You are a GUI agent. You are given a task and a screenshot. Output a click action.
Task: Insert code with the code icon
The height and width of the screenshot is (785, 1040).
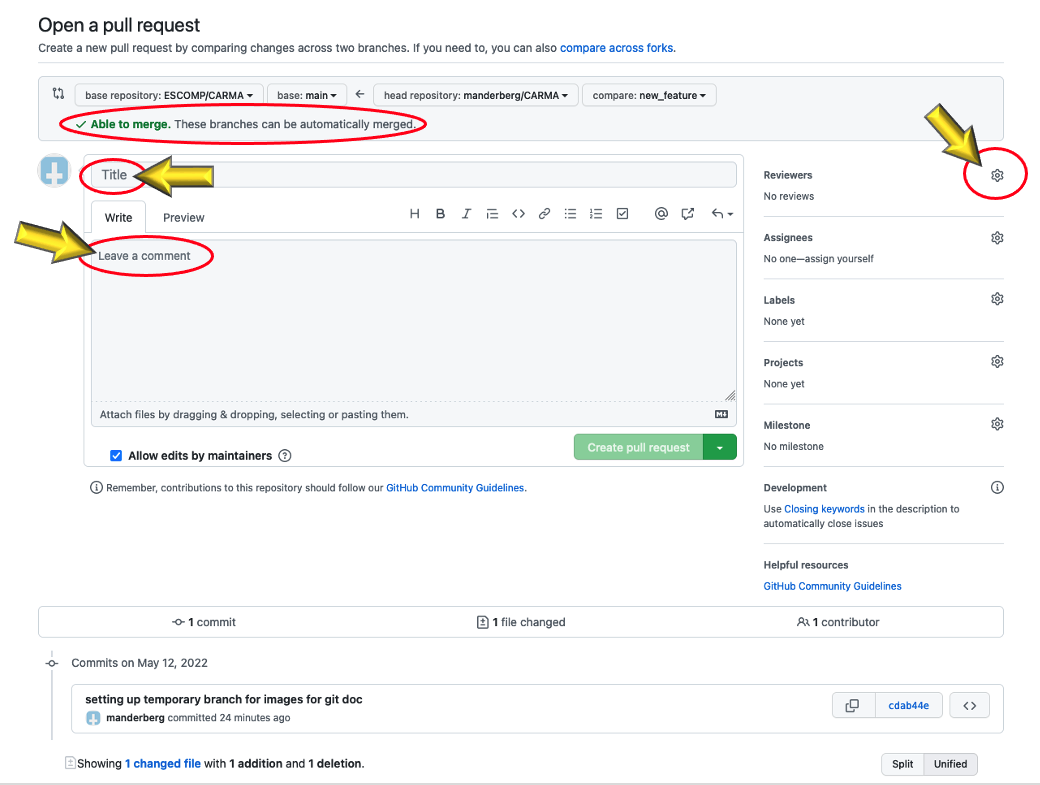tap(518, 214)
